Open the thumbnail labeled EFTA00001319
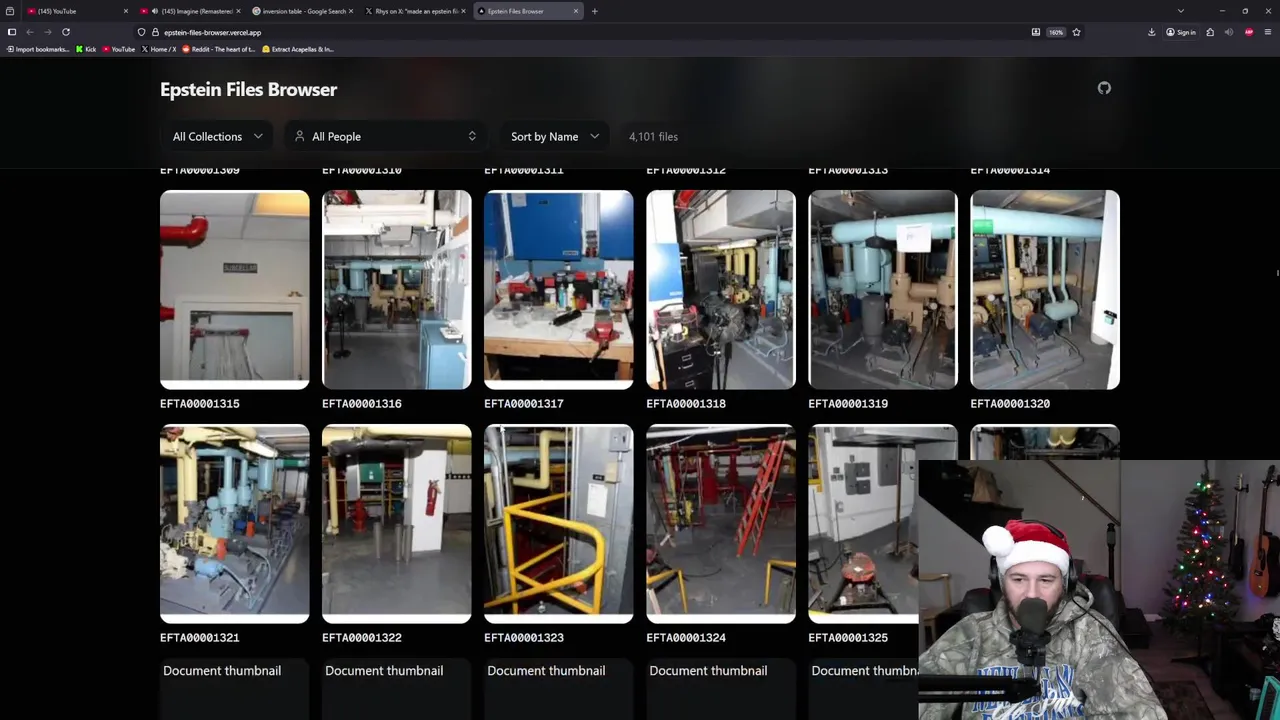Screen dimensions: 1280x720 point(883,289)
